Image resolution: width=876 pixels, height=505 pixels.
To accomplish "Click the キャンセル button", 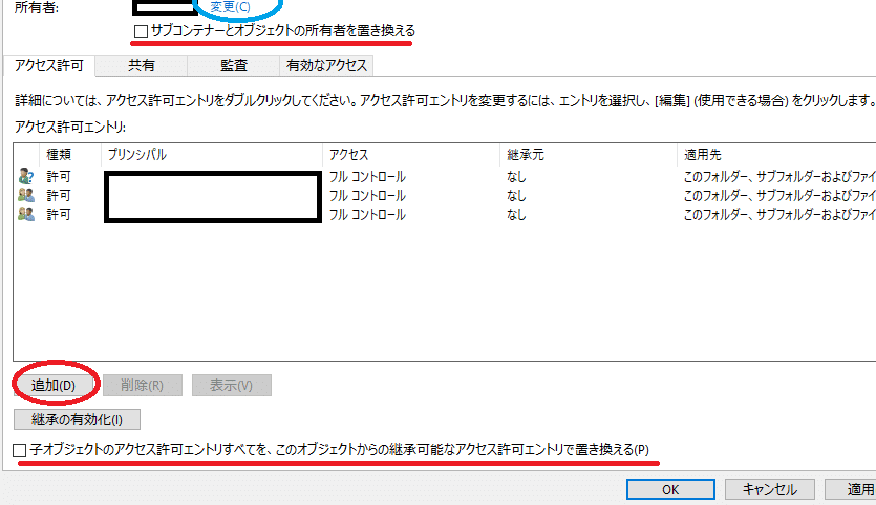I will [x=769, y=490].
